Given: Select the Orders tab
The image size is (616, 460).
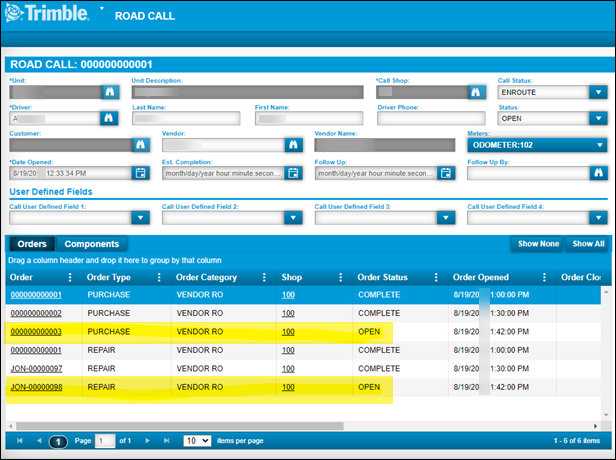Looking at the screenshot, I should [x=32, y=244].
